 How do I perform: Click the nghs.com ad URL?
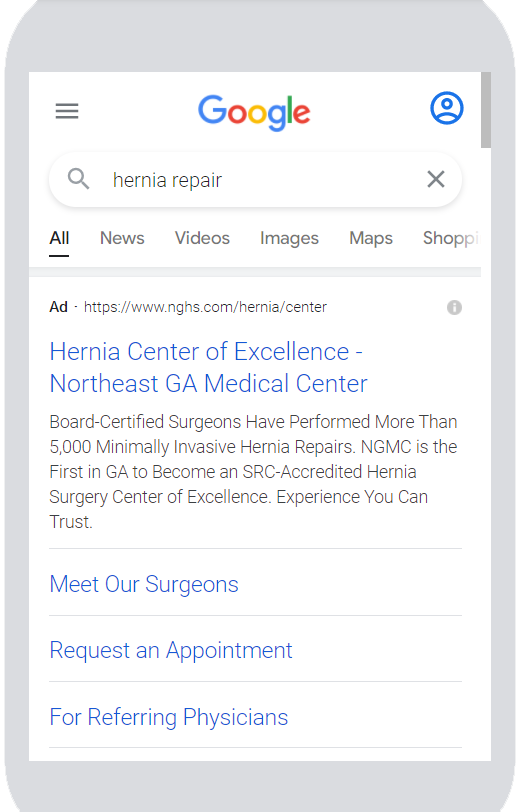coord(205,307)
